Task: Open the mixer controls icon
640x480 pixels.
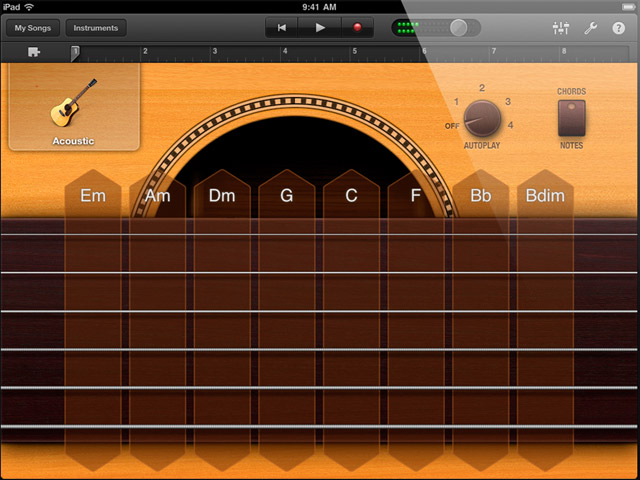Action: point(560,28)
